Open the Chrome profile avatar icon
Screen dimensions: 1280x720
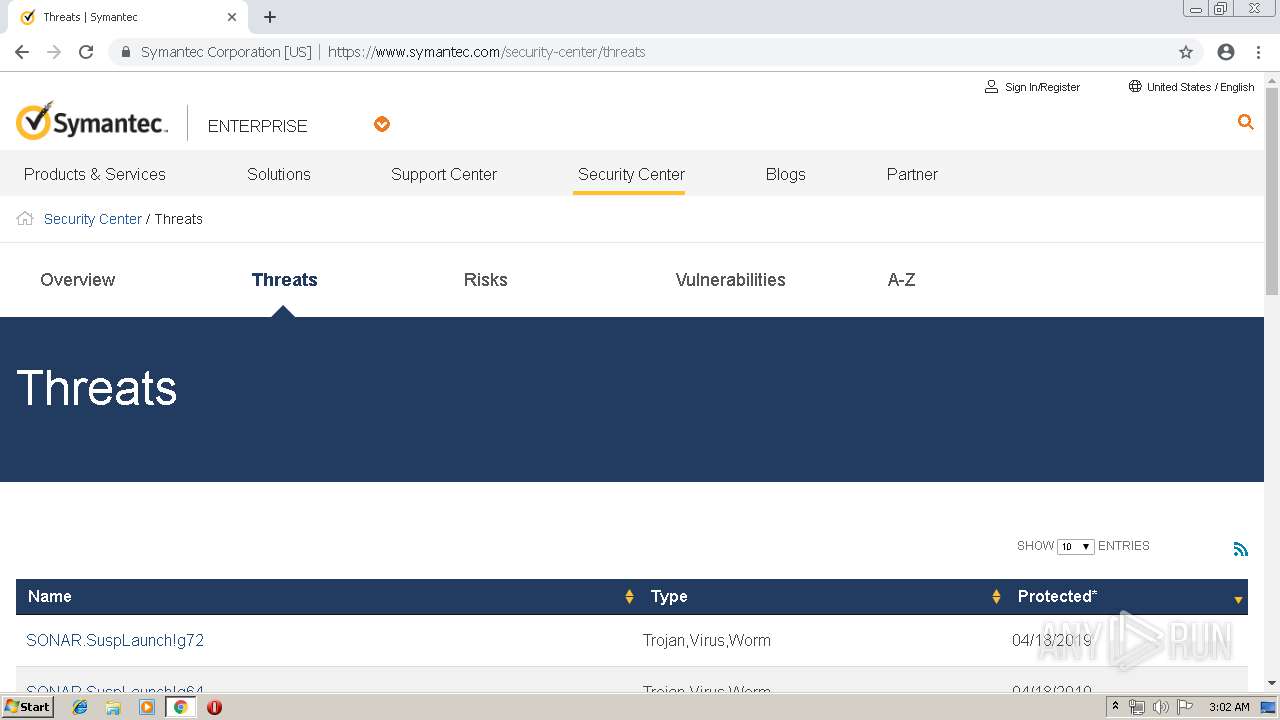(1226, 52)
